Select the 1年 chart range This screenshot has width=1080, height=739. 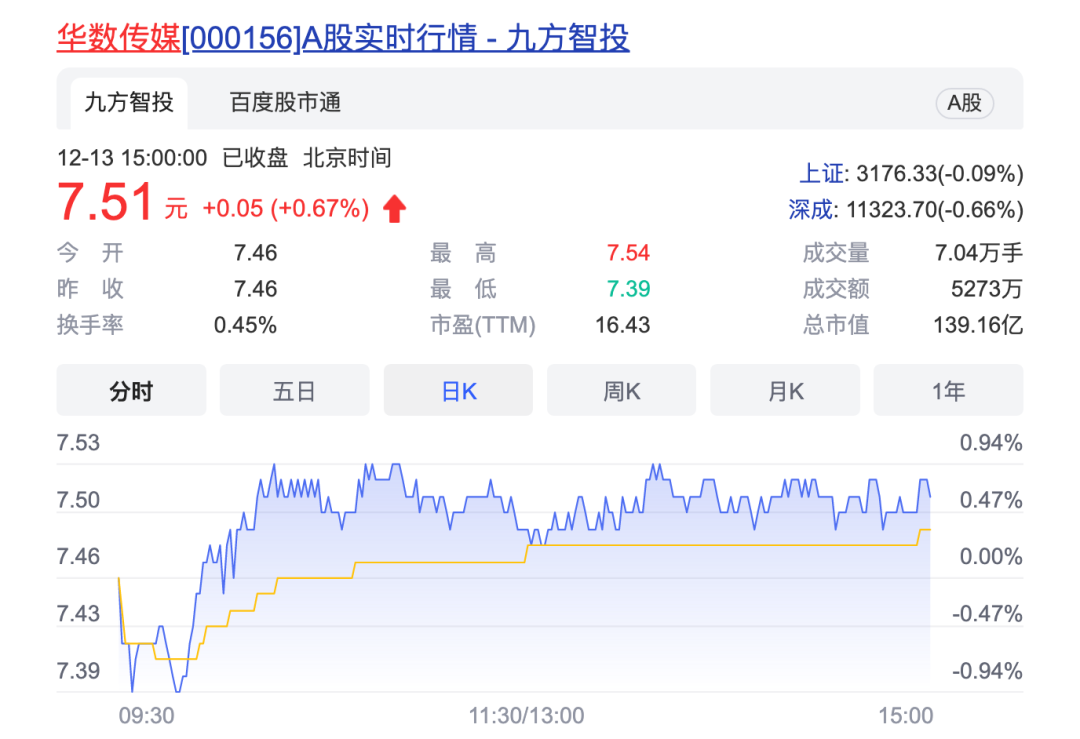point(948,391)
